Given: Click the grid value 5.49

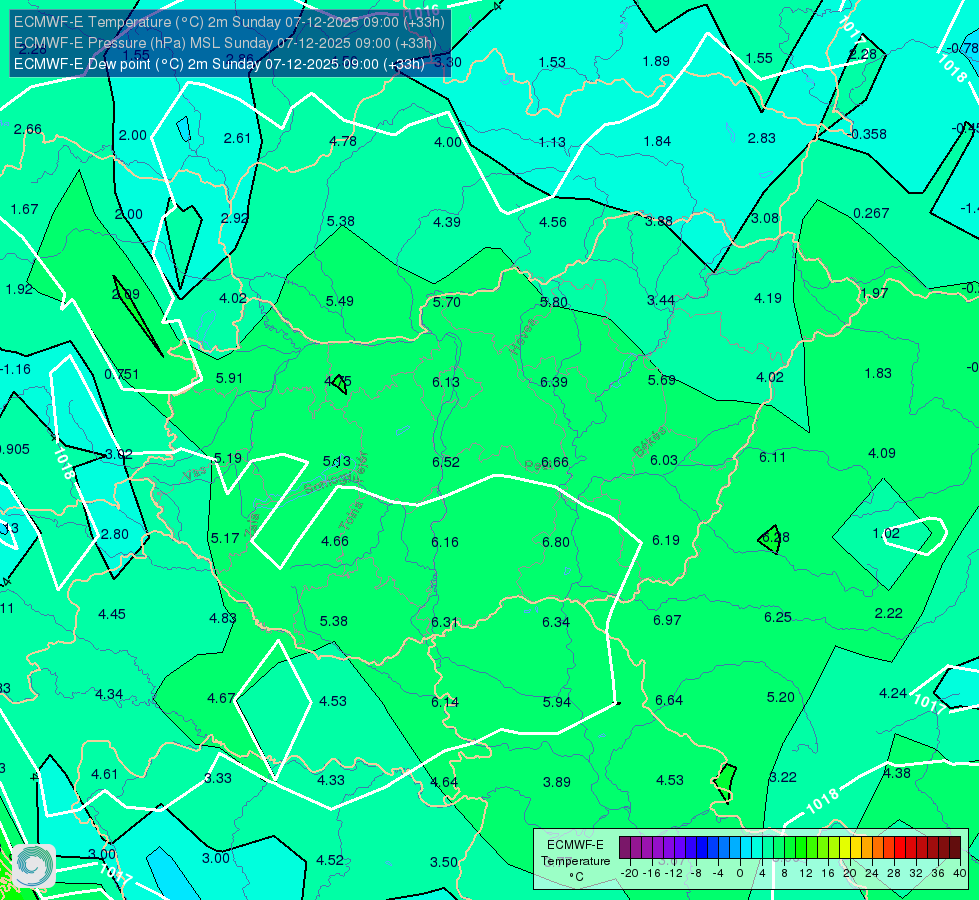Looking at the screenshot, I should pyautogui.click(x=340, y=302).
